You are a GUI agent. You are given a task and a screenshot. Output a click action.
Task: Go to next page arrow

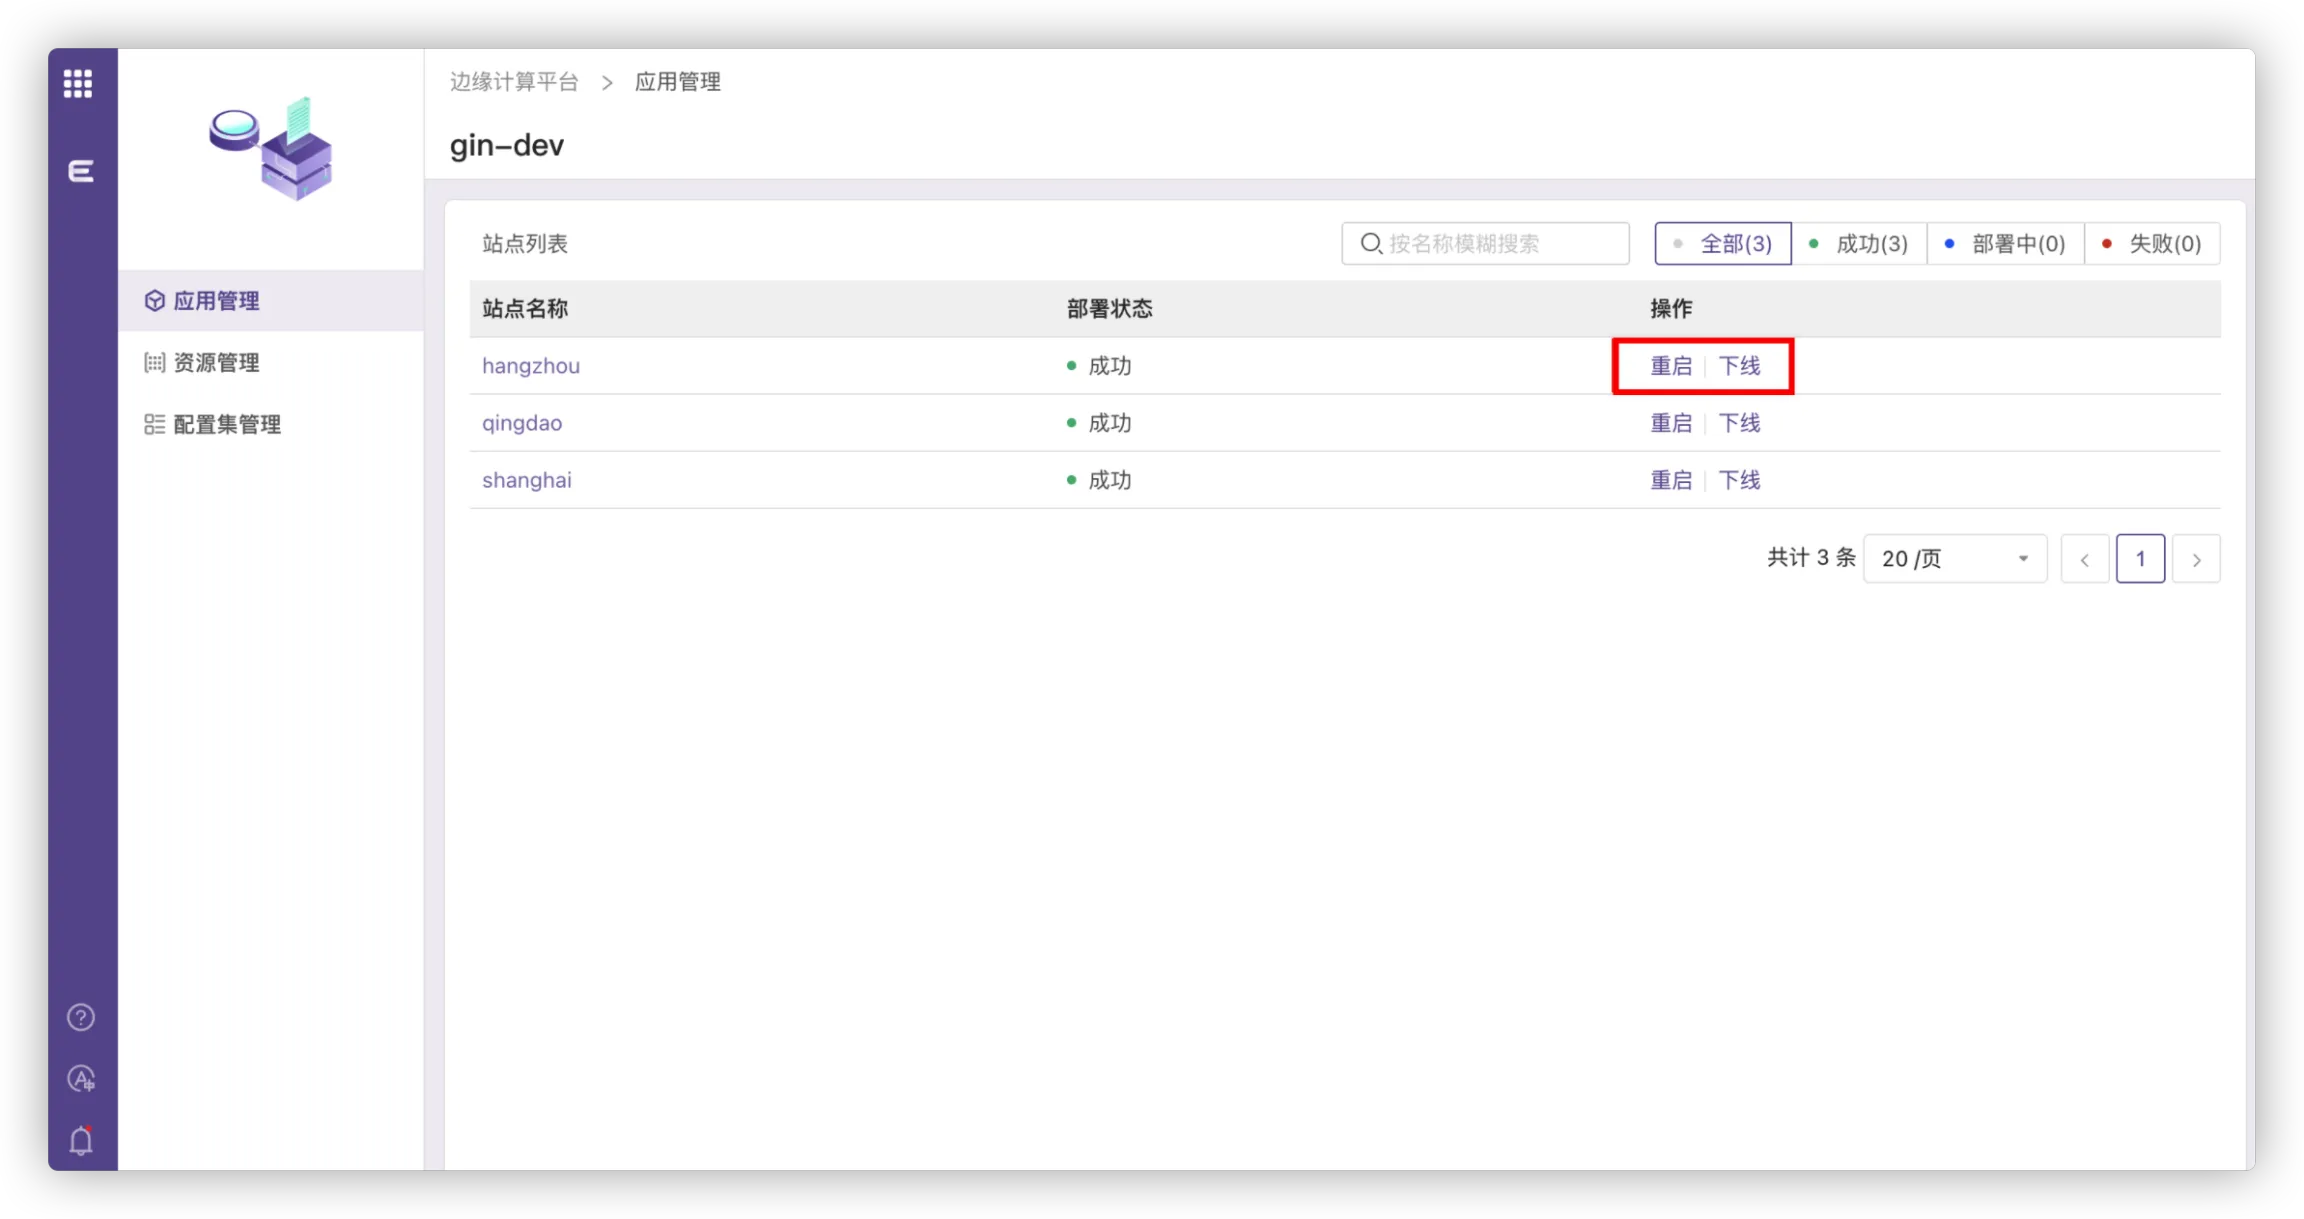pyautogui.click(x=2196, y=560)
